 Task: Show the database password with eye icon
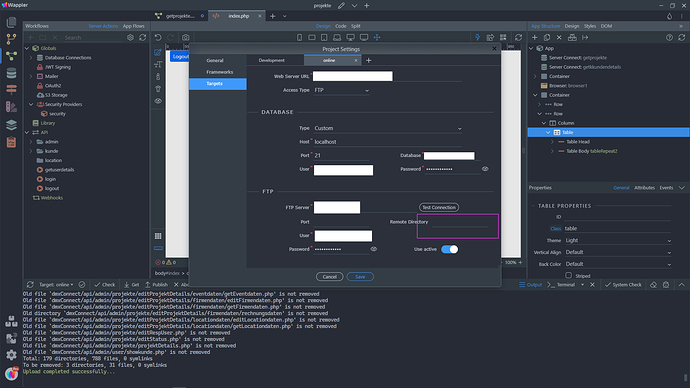(x=485, y=169)
